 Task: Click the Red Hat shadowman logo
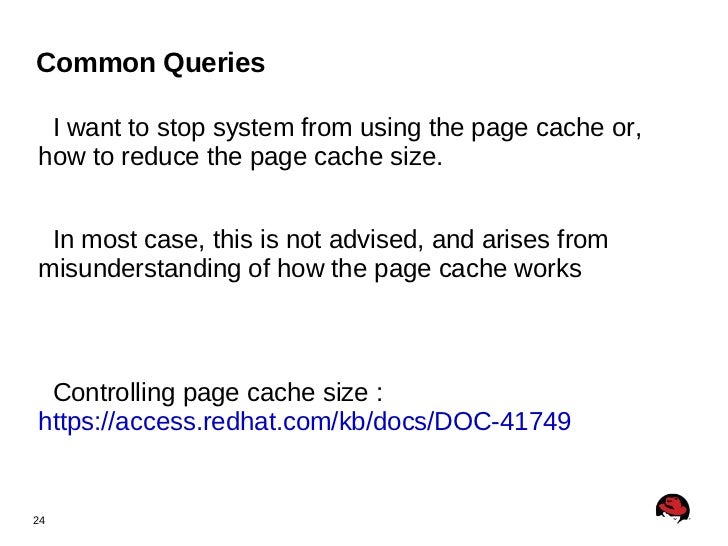coord(673,508)
